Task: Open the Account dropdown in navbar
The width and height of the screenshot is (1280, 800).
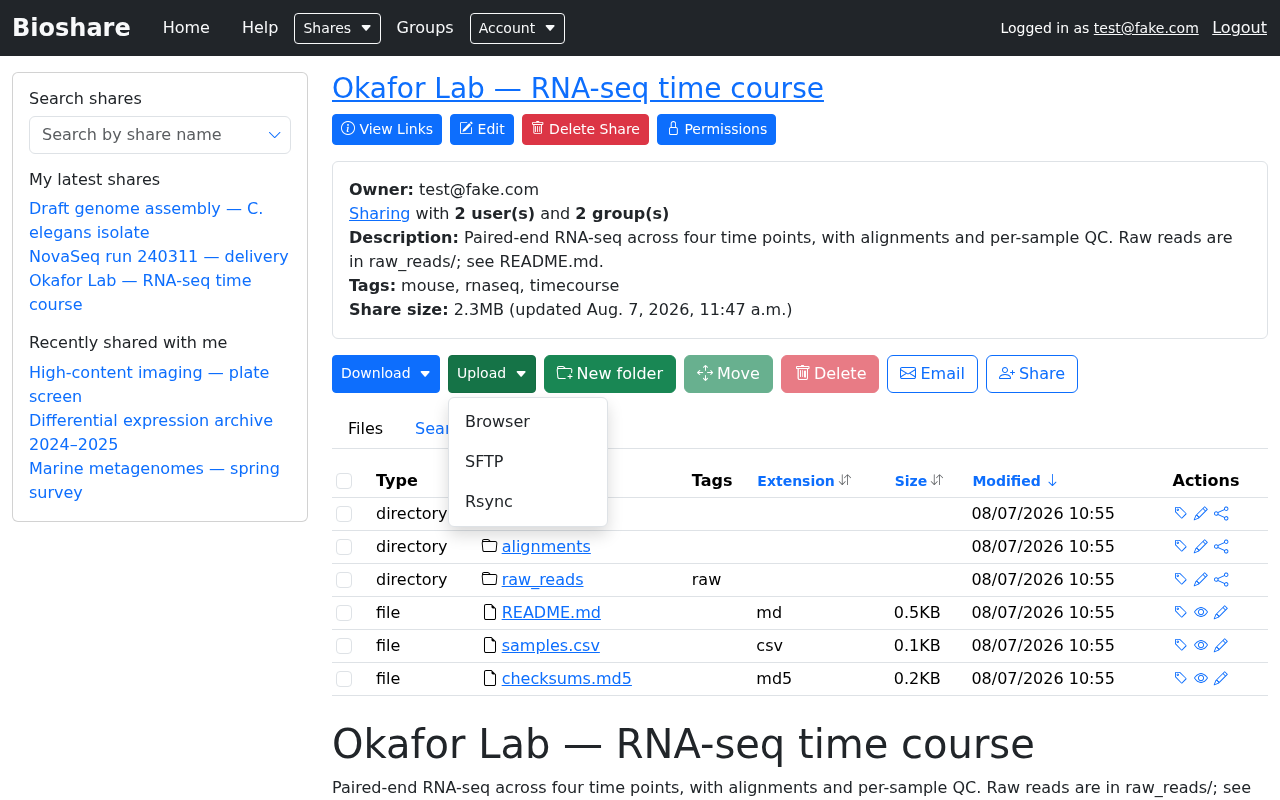Action: point(517,28)
